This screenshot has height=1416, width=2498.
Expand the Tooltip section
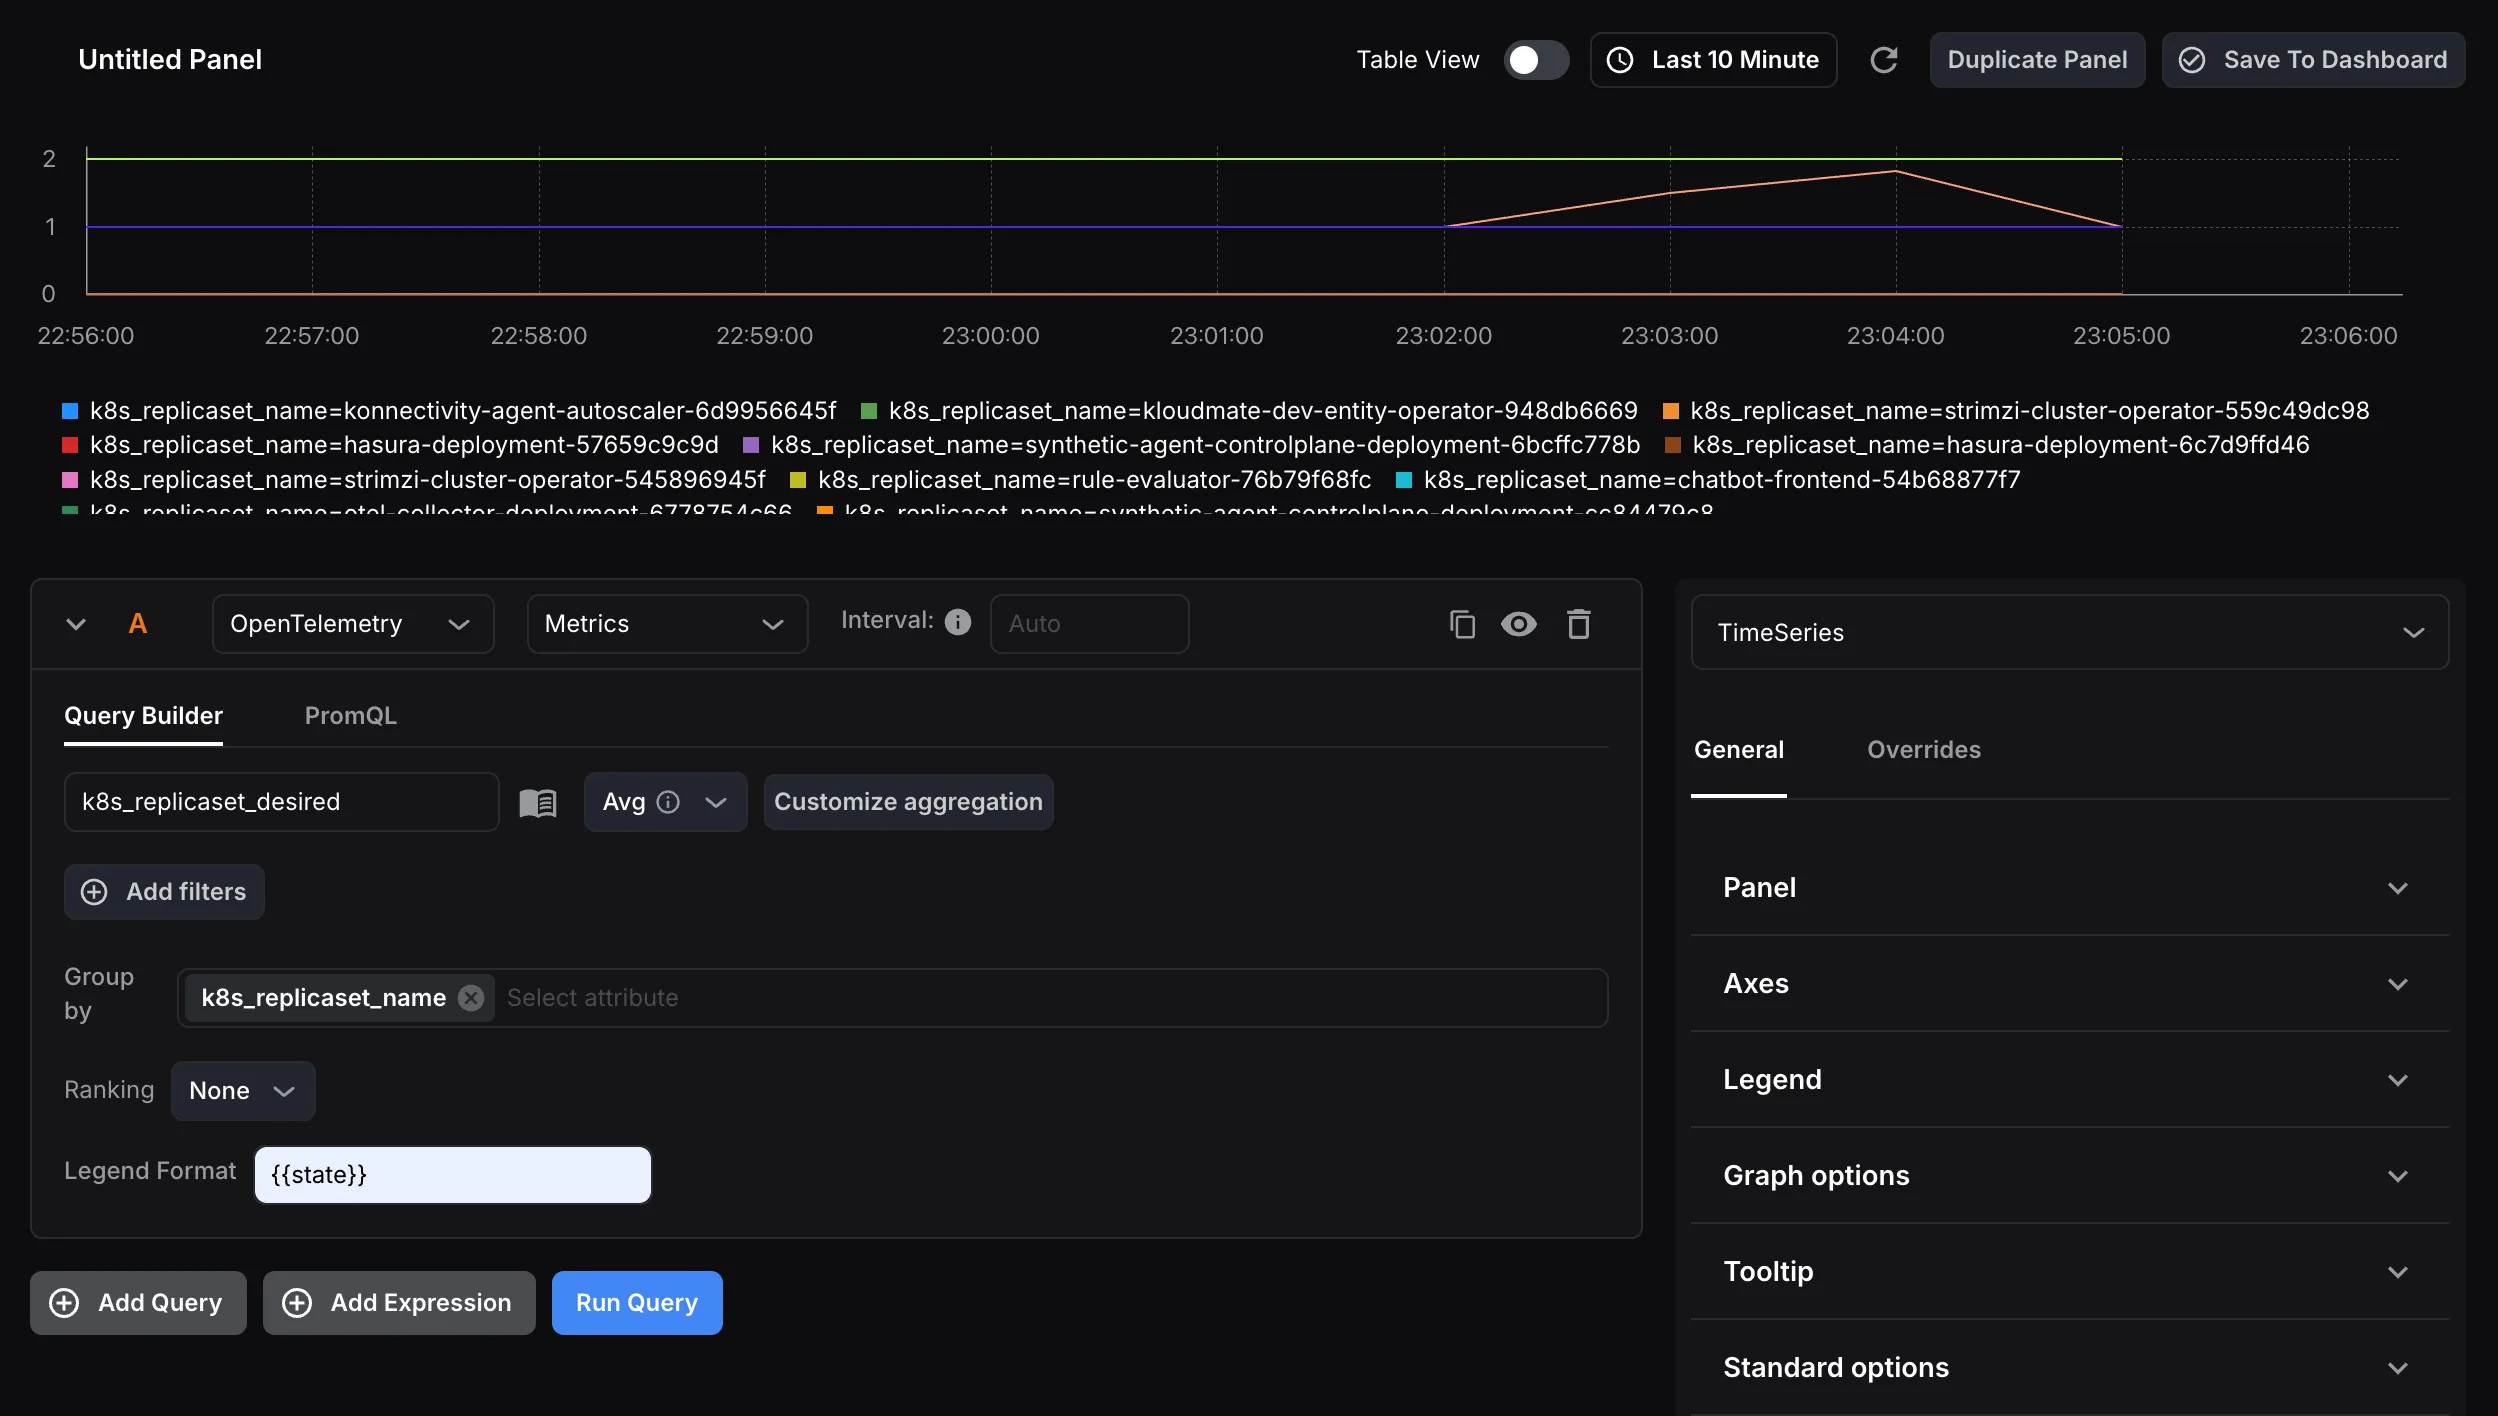click(2070, 1272)
